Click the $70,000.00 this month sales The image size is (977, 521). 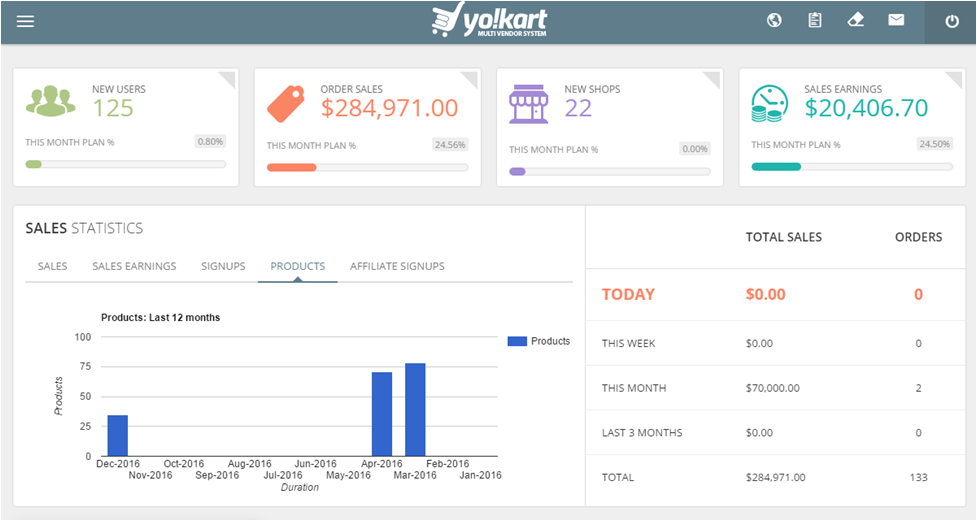coord(773,388)
